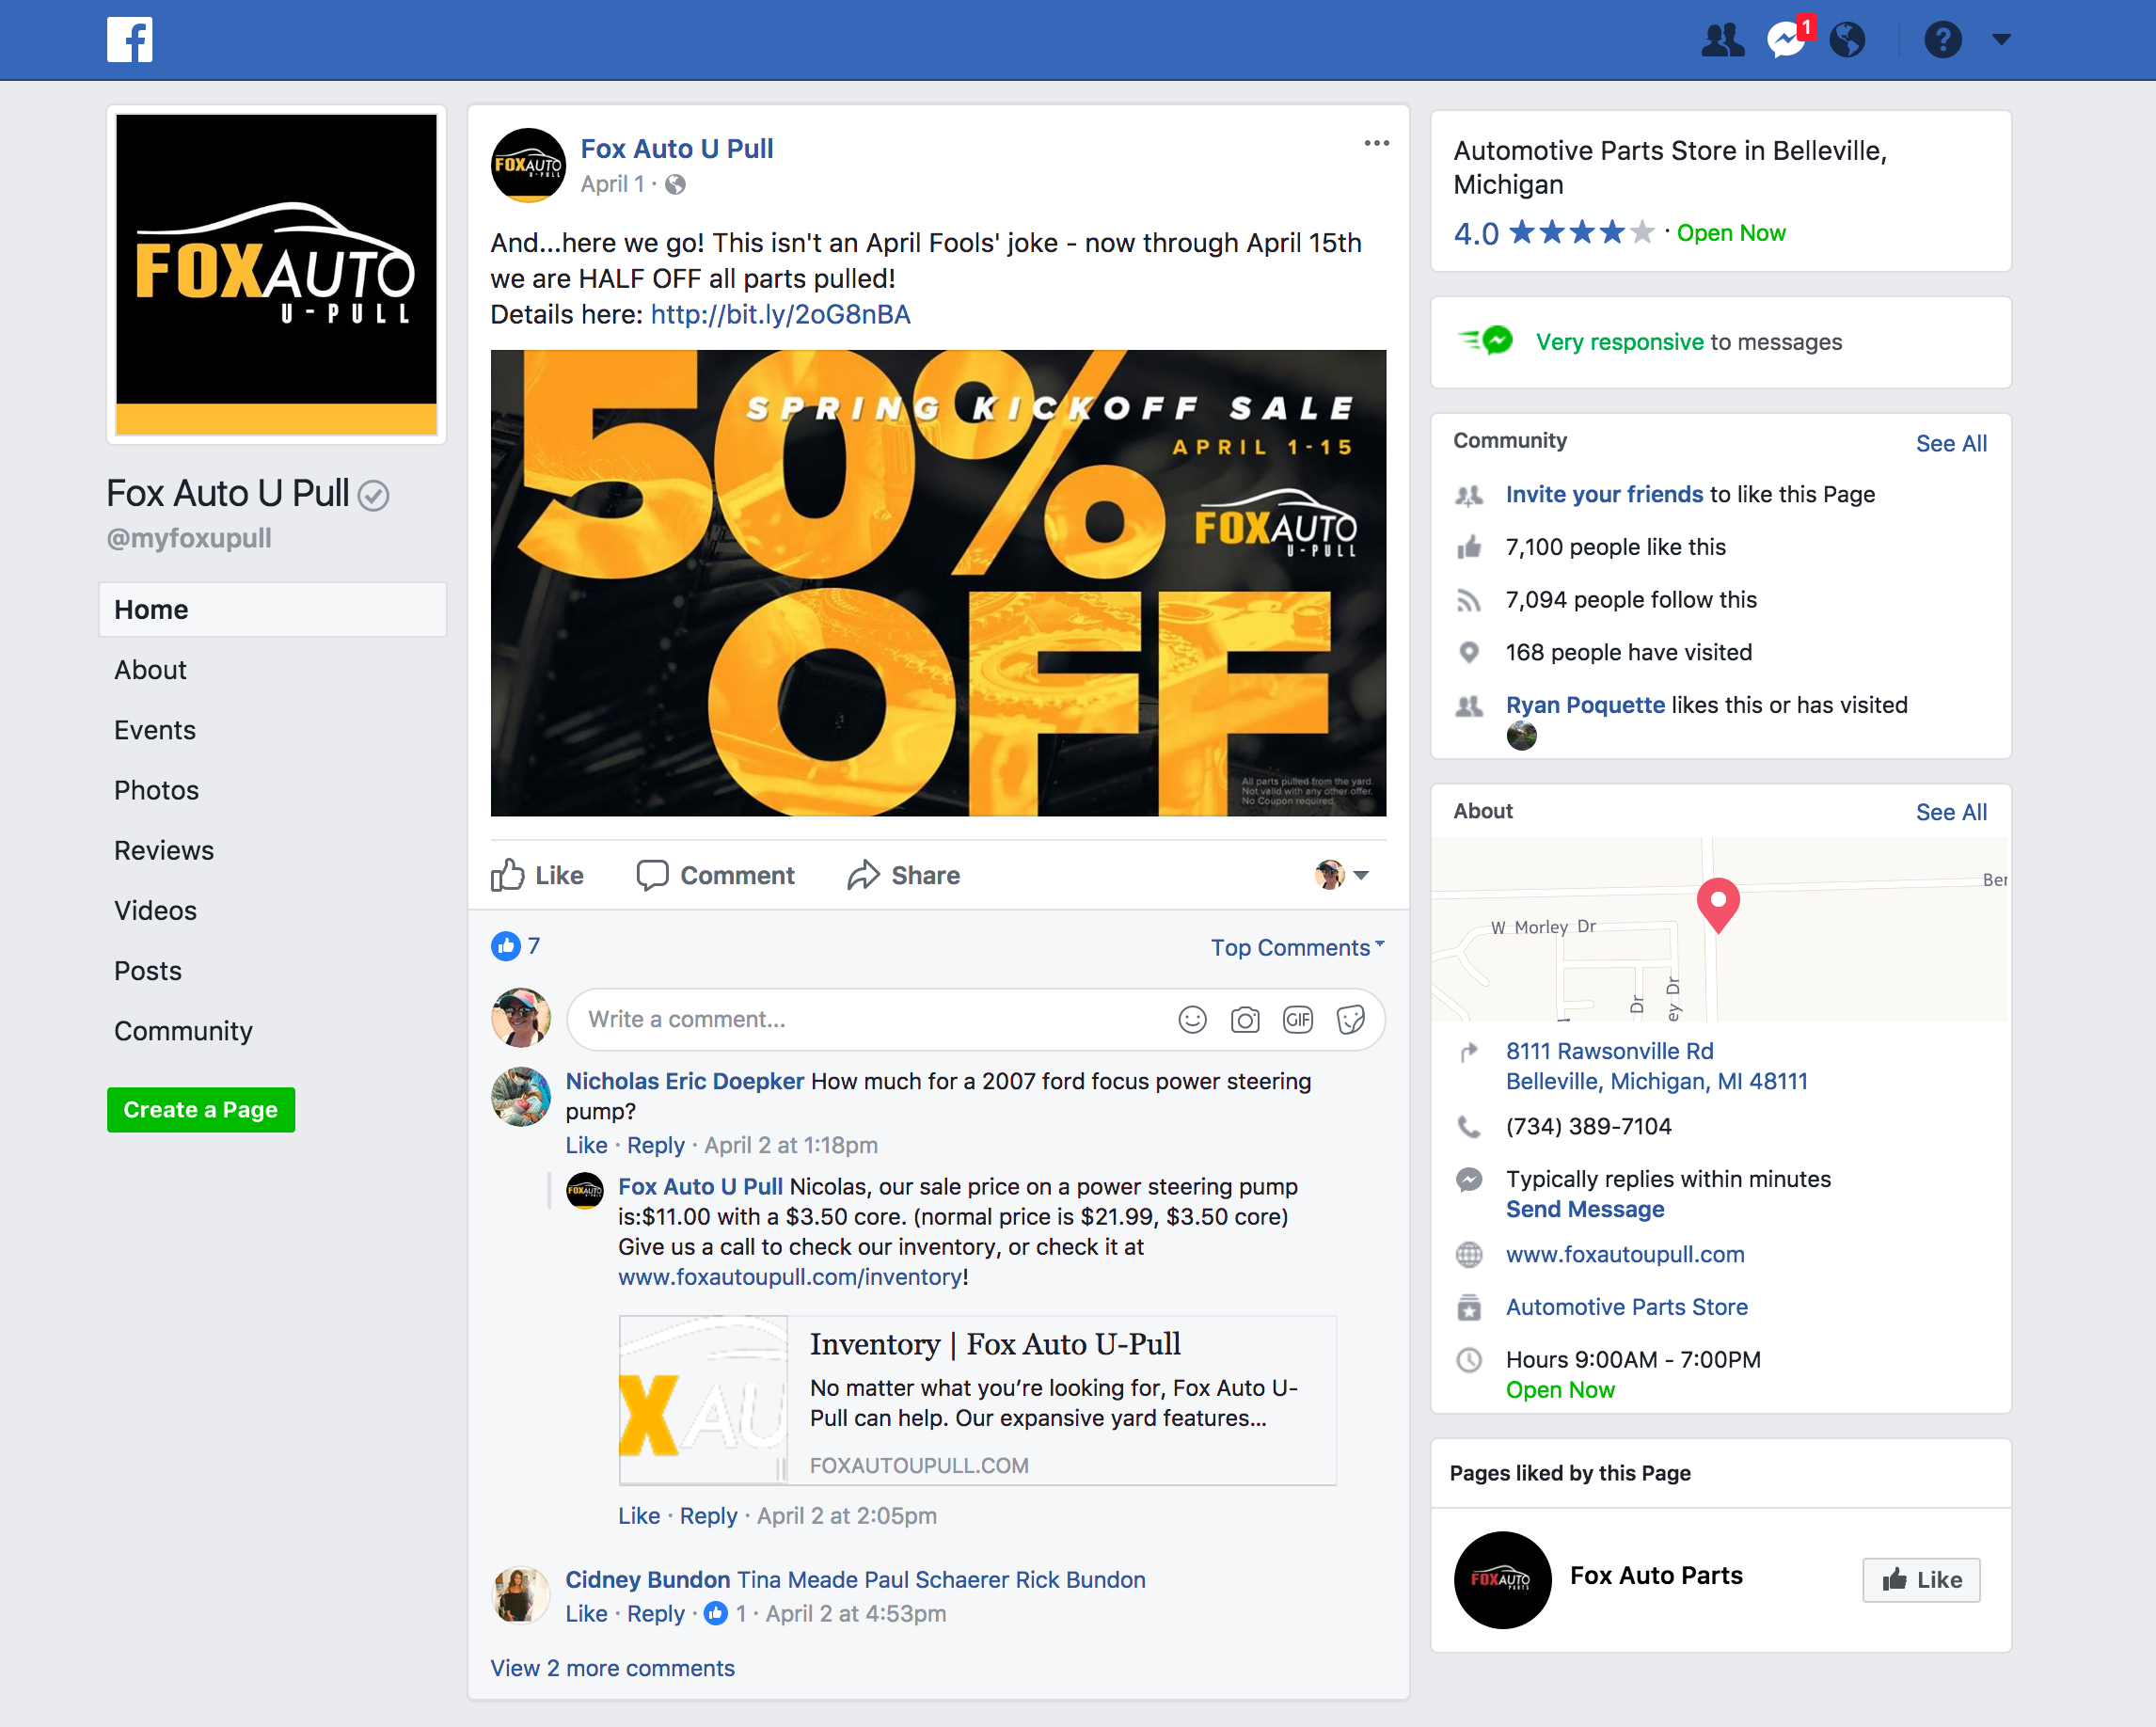This screenshot has width=2156, height=1727.
Task: Open the post options three-dot menu
Action: pyautogui.click(x=1377, y=144)
